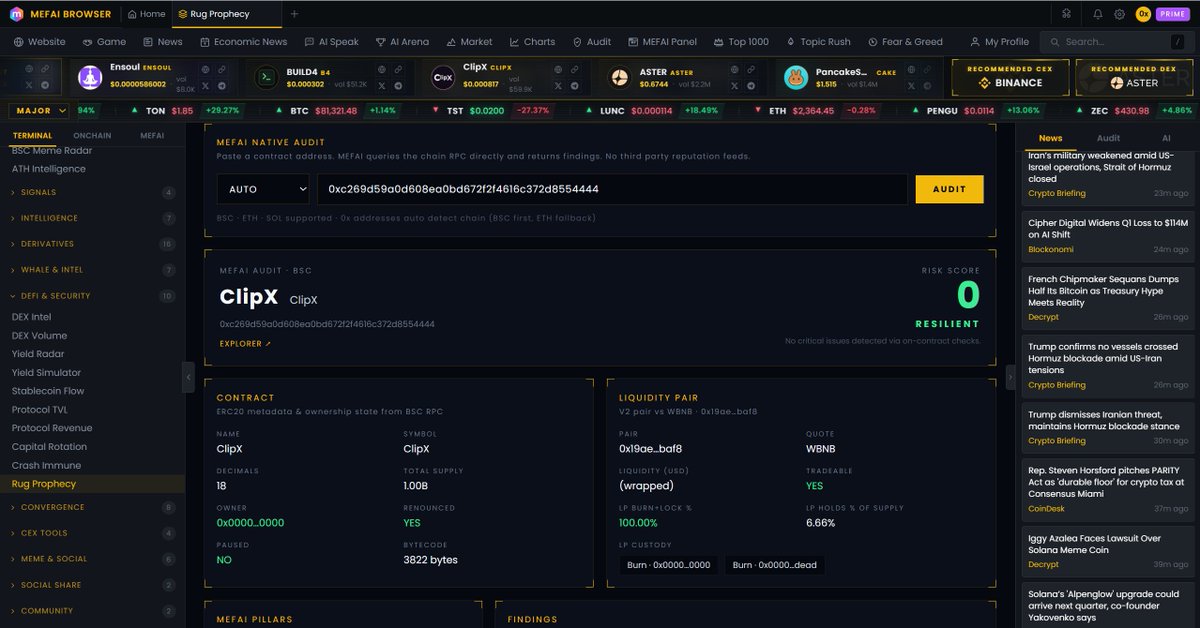Switch to the ONCHAIN sidebar tab

coord(92,135)
